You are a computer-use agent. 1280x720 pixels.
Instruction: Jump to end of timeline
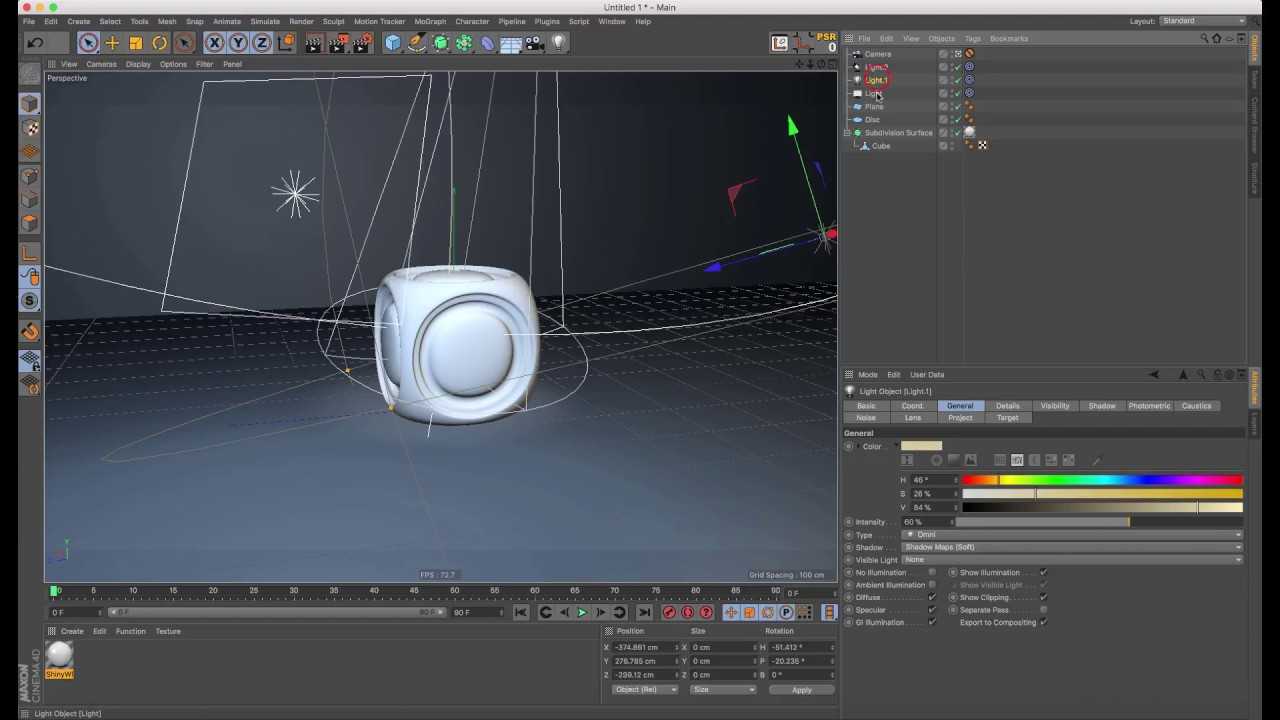[x=644, y=612]
